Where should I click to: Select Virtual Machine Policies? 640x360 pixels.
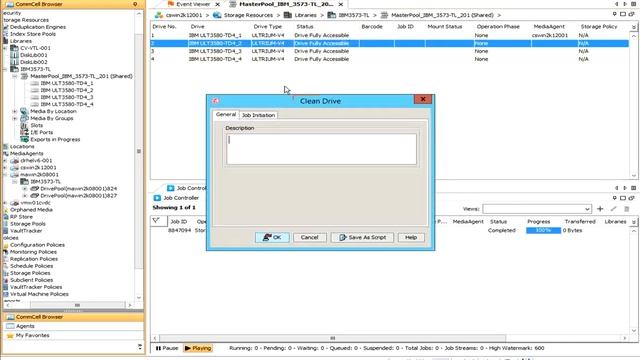point(39,294)
